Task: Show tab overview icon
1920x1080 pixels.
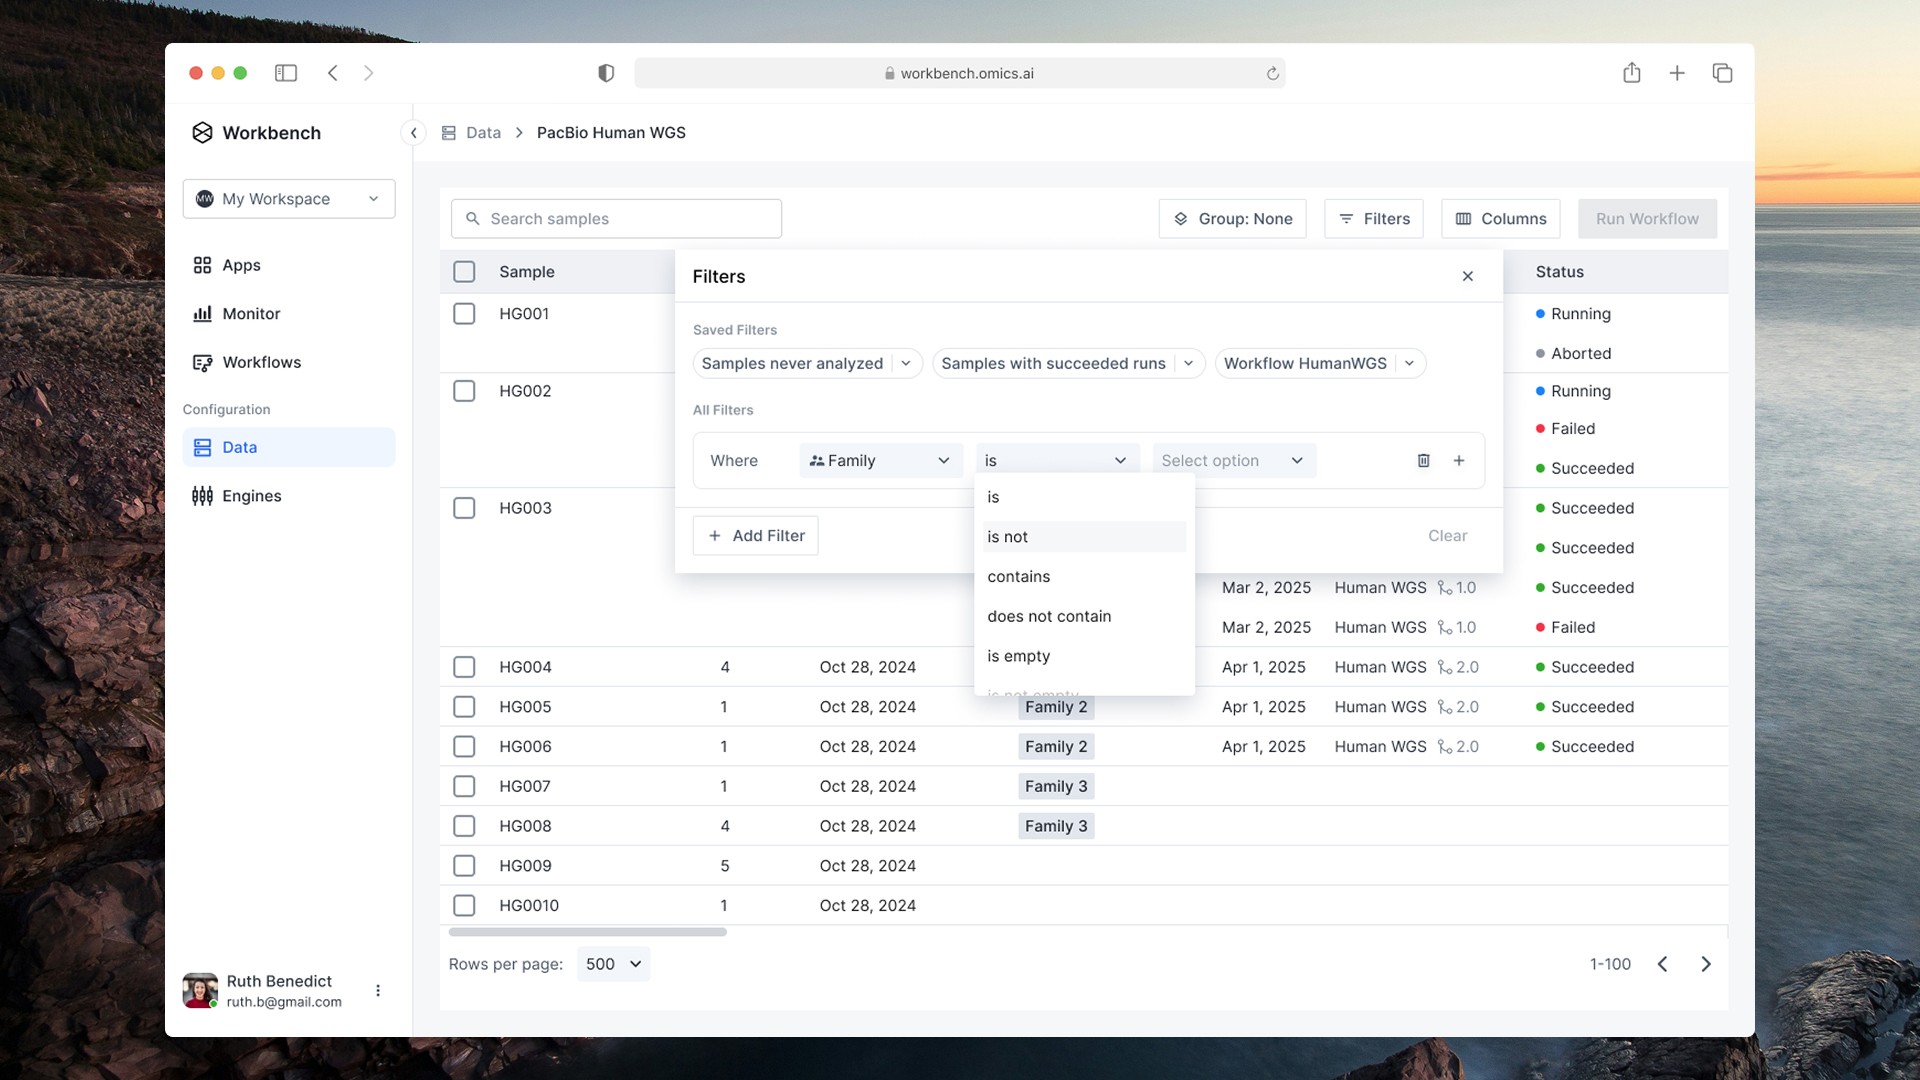Action: point(1722,73)
